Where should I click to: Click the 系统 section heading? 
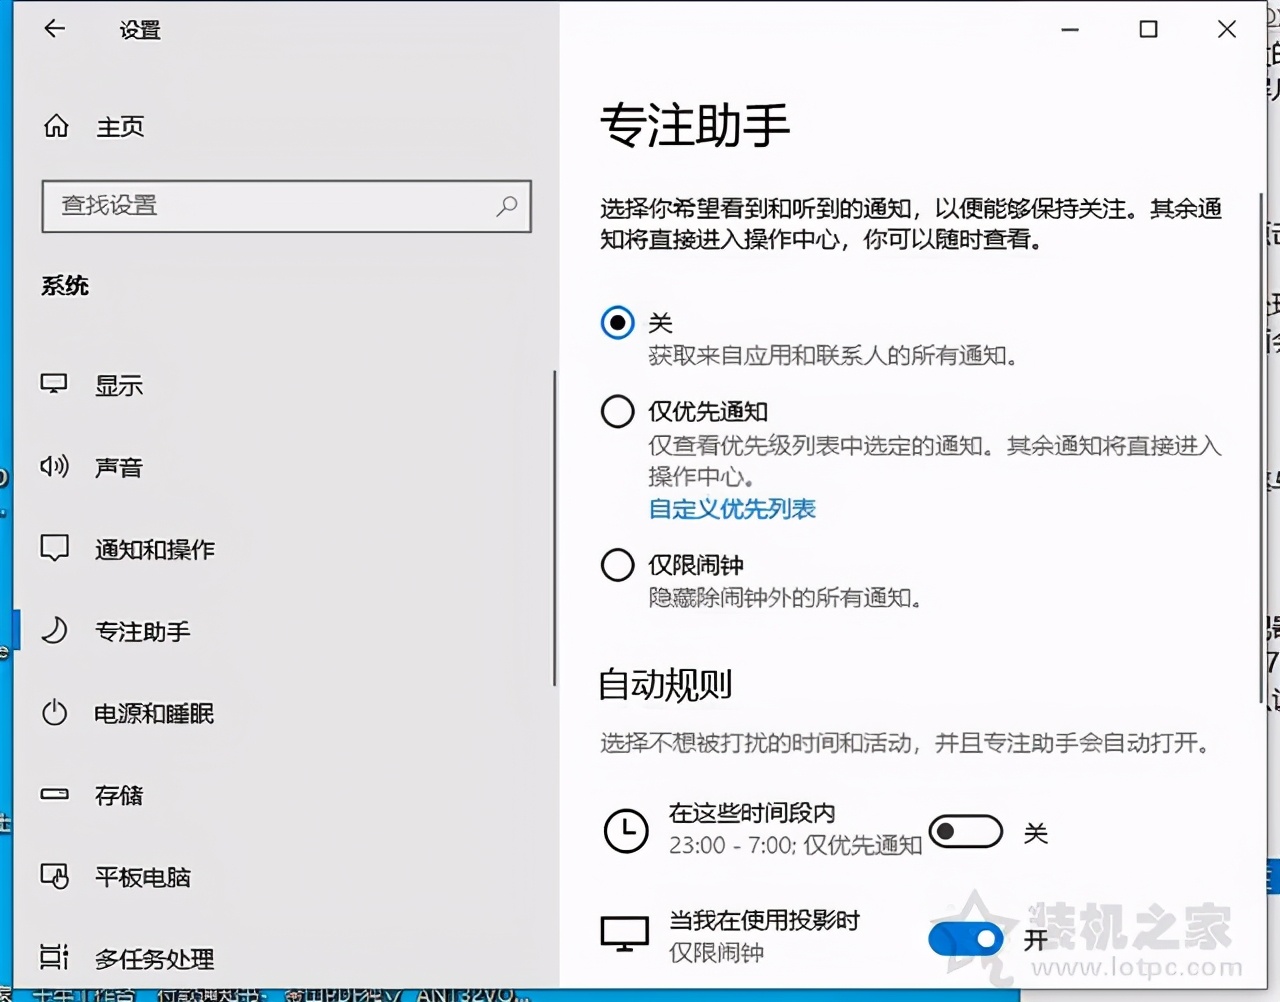click(65, 286)
